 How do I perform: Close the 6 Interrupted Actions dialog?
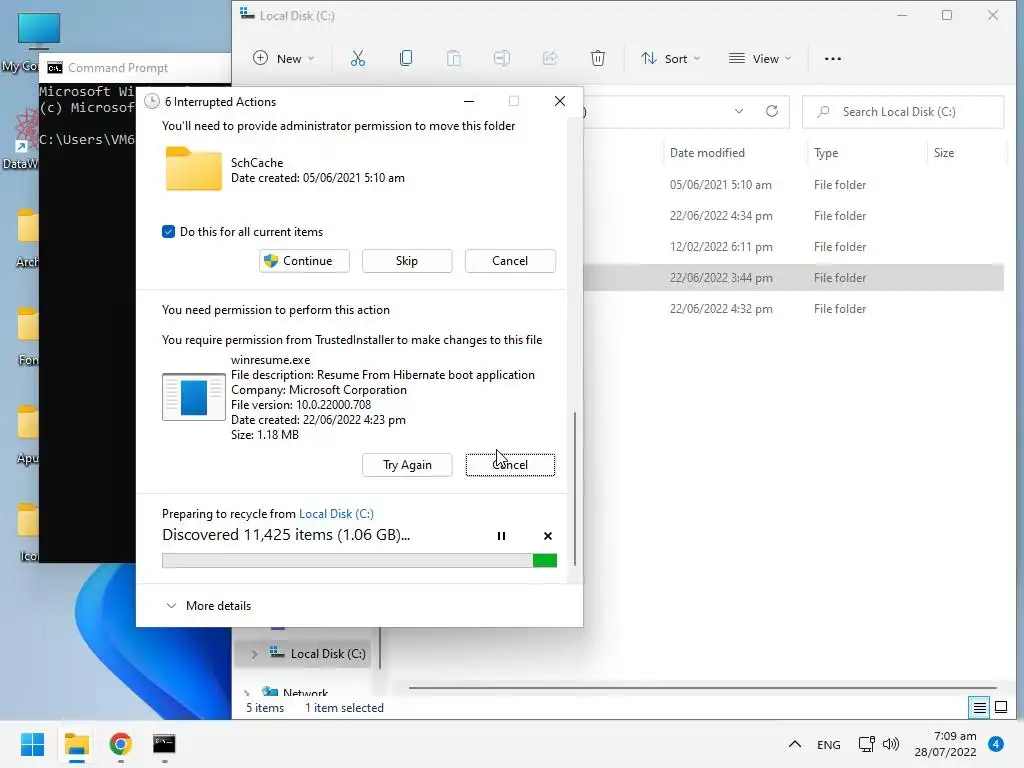(560, 101)
